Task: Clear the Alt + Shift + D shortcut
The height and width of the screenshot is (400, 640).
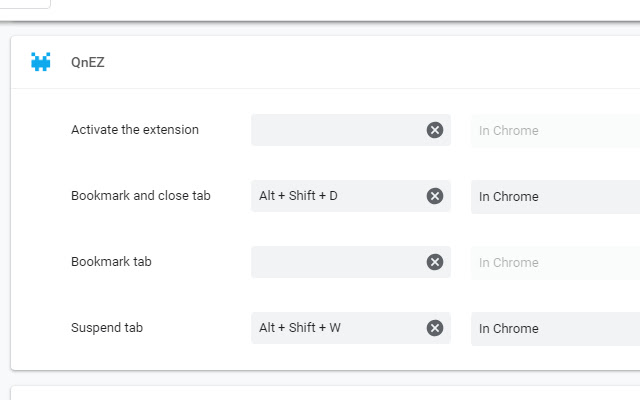Action: pos(435,196)
